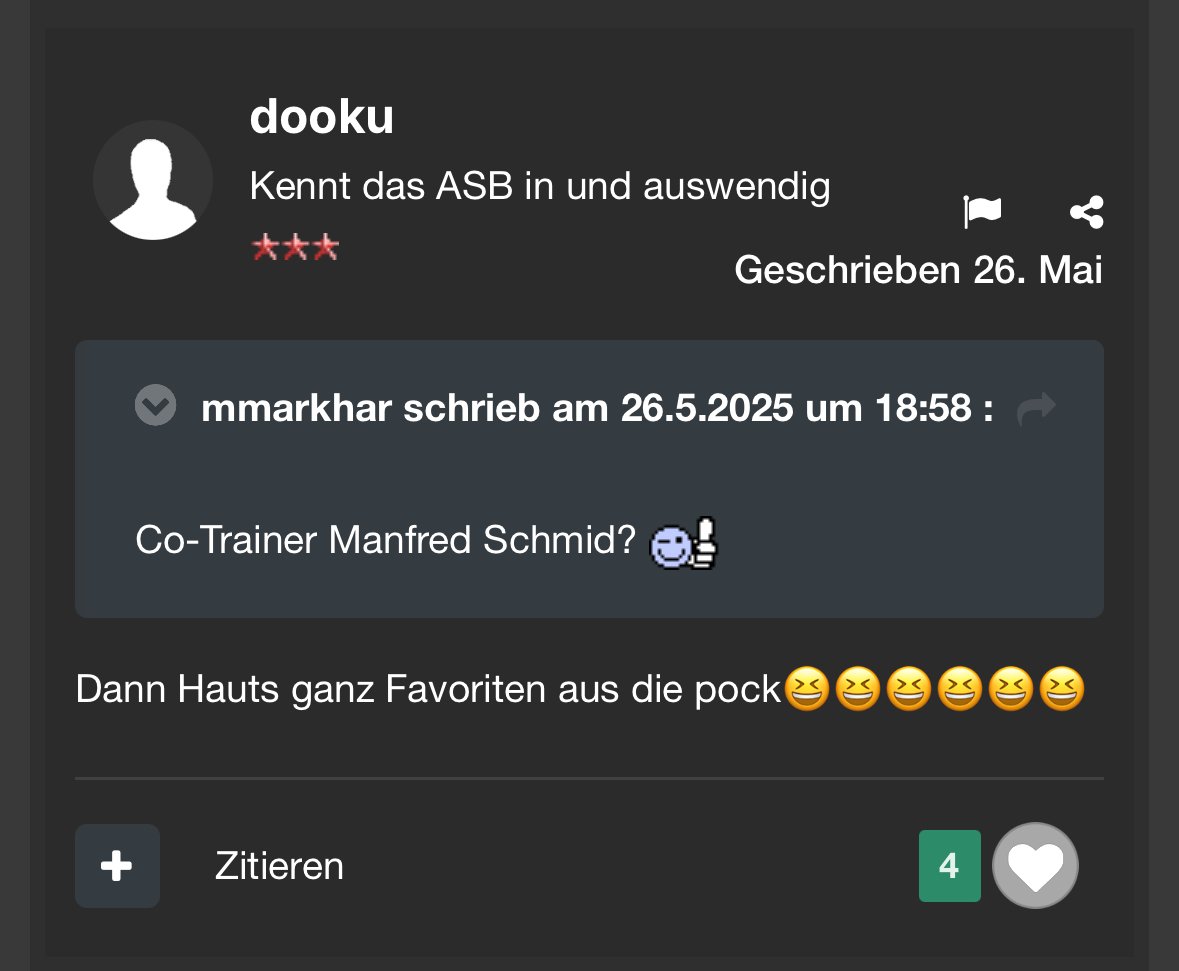This screenshot has width=1179, height=971.
Task: Open the dooku username profile link
Action: coord(321,118)
